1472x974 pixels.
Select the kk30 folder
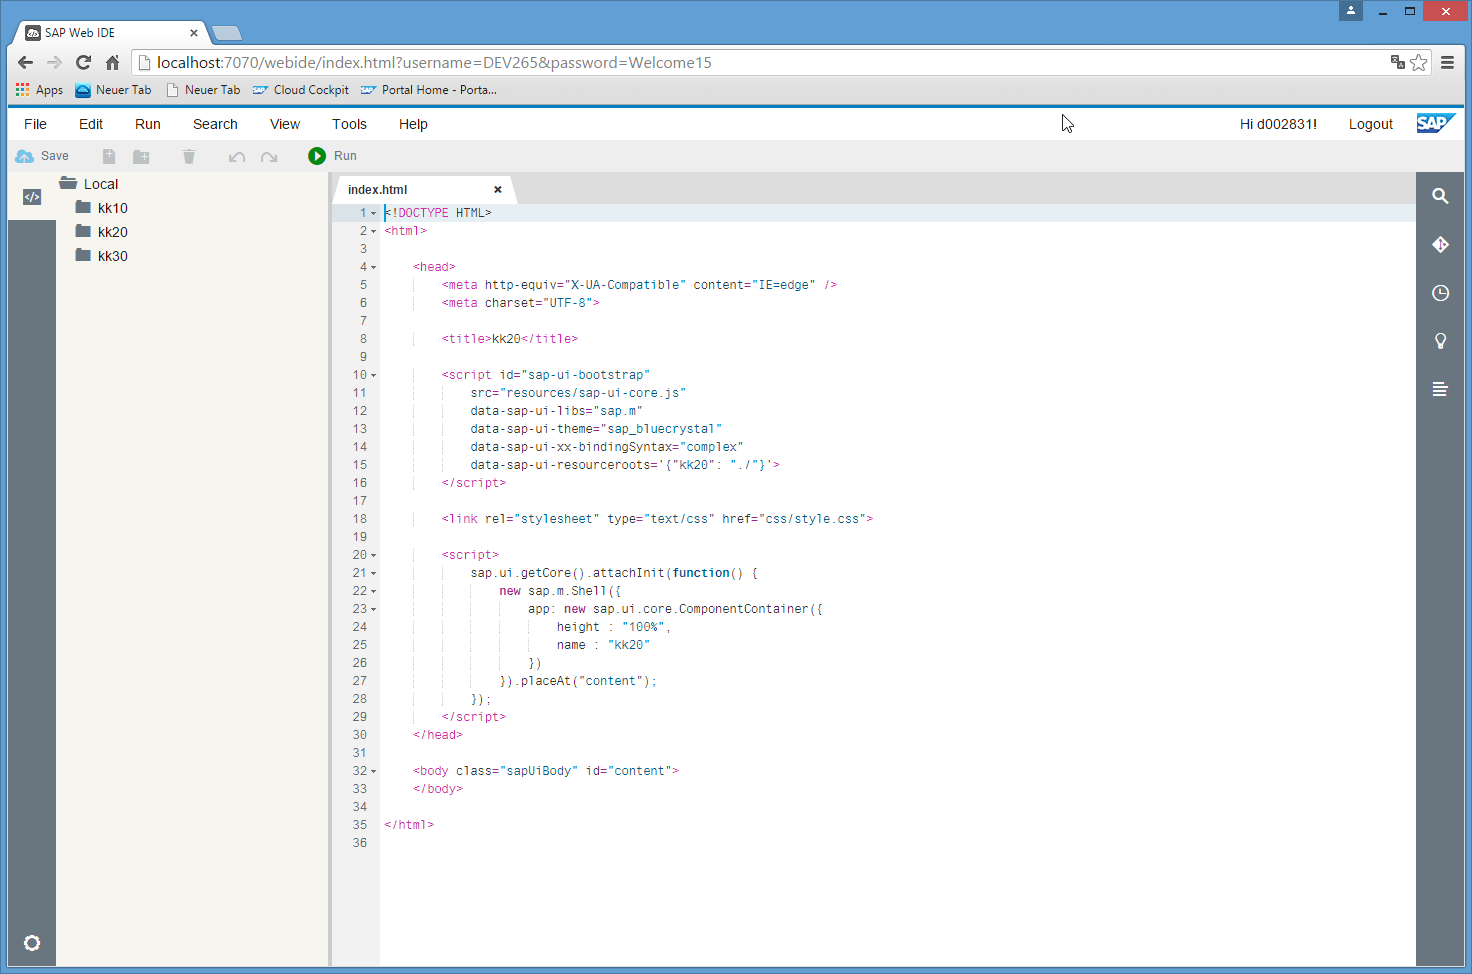click(113, 256)
